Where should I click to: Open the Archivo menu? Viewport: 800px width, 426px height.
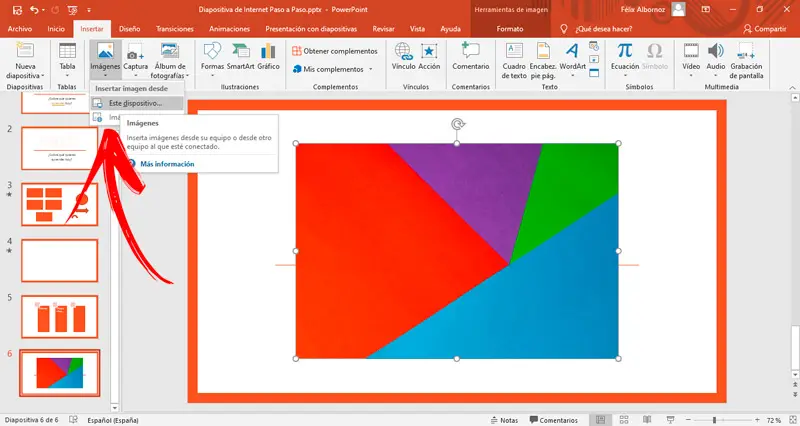[x=20, y=29]
